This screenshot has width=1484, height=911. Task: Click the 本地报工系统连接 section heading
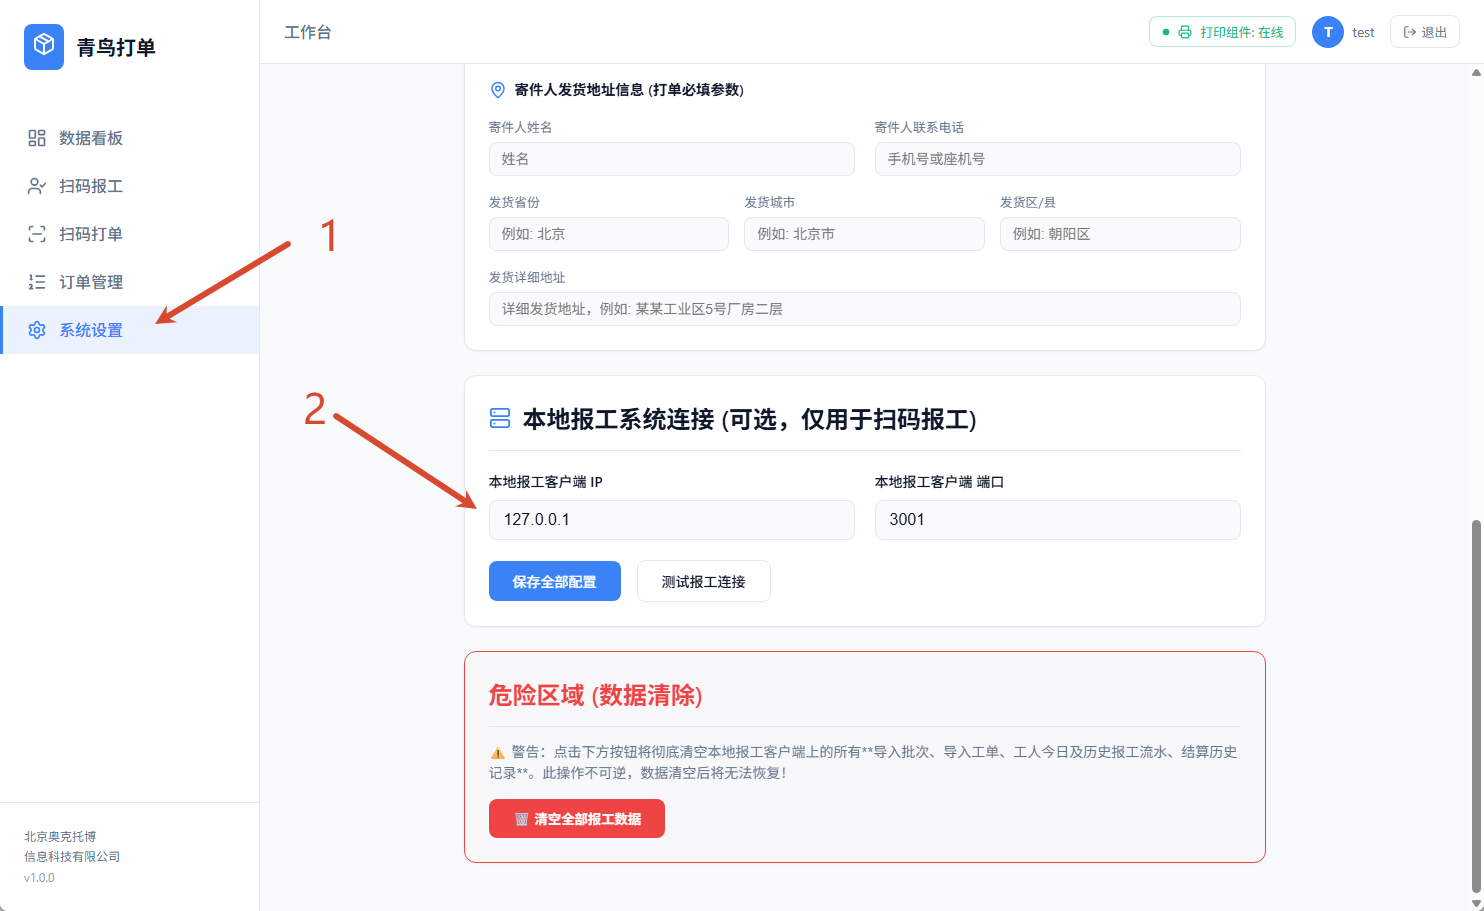click(749, 419)
